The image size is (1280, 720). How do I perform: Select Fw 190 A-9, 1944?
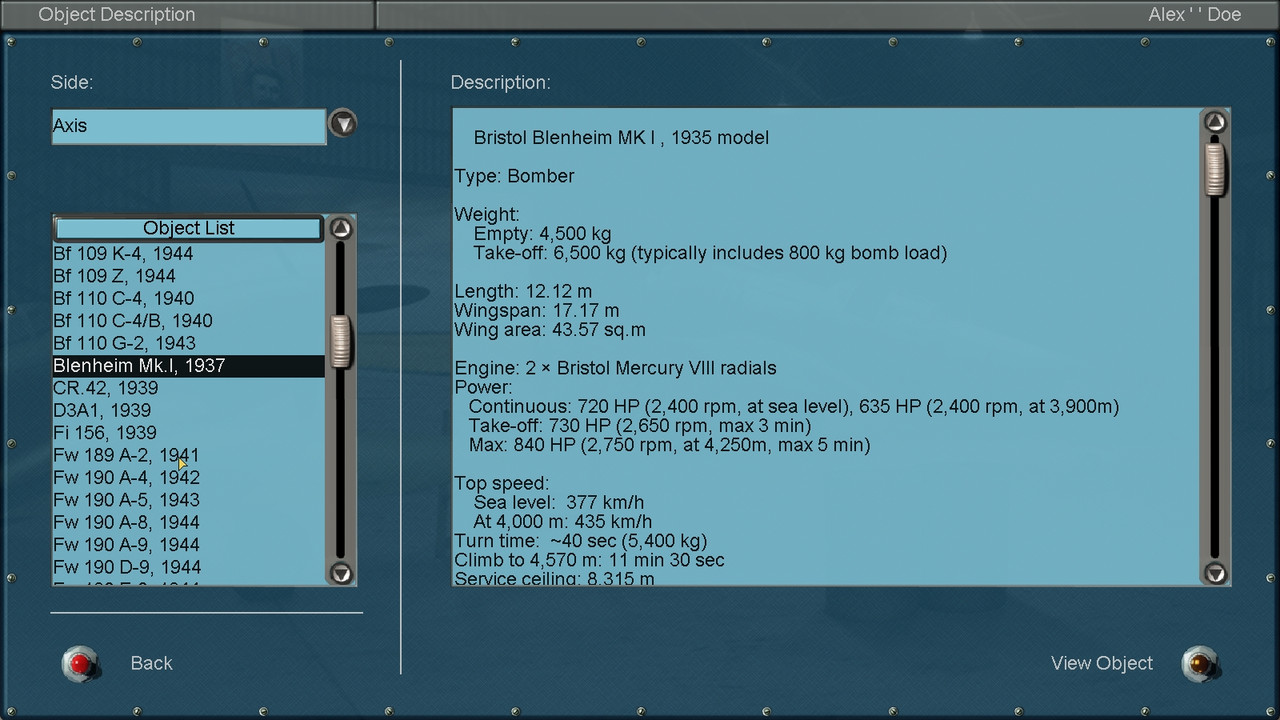pyautogui.click(x=189, y=545)
